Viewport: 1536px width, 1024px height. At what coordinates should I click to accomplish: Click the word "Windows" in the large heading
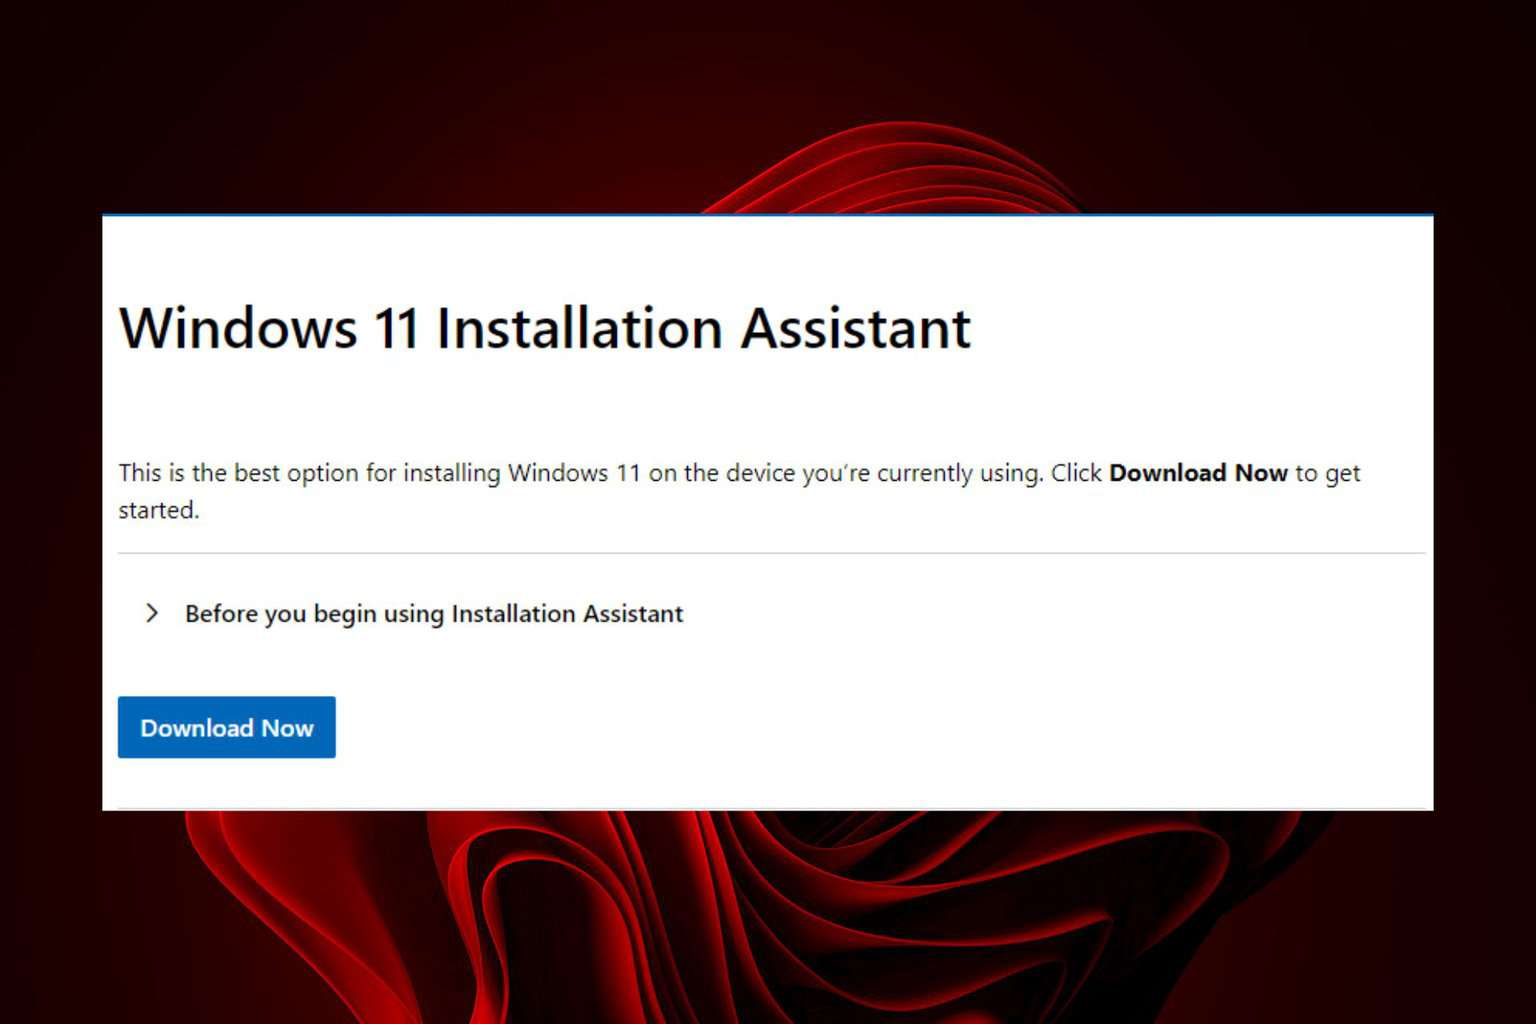pyautogui.click(x=238, y=328)
